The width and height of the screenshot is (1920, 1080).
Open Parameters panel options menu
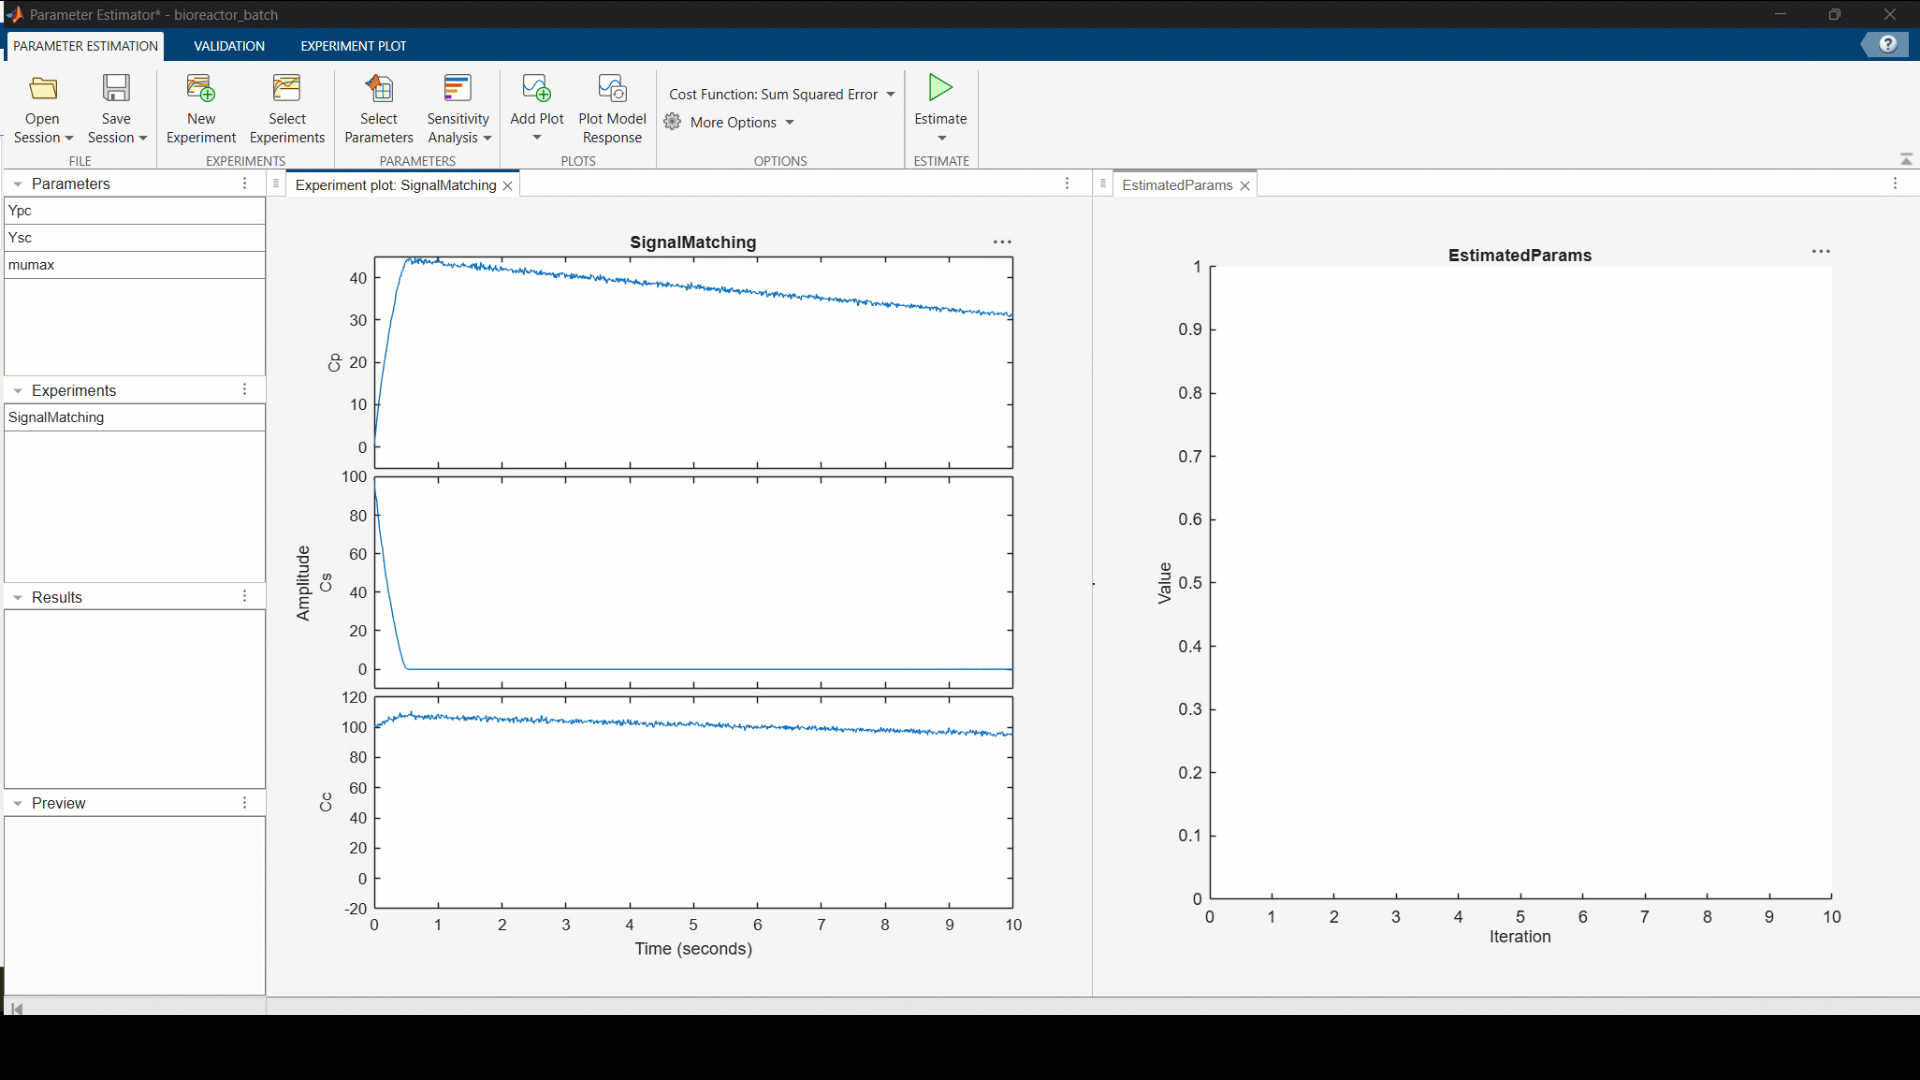[245, 183]
